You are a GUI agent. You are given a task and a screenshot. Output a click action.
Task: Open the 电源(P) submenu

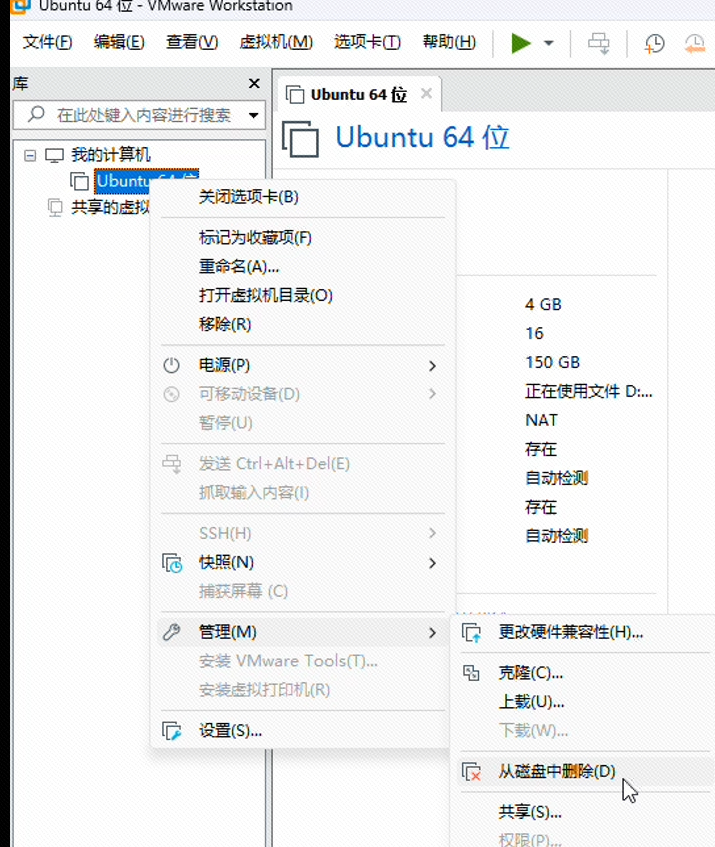pos(302,365)
